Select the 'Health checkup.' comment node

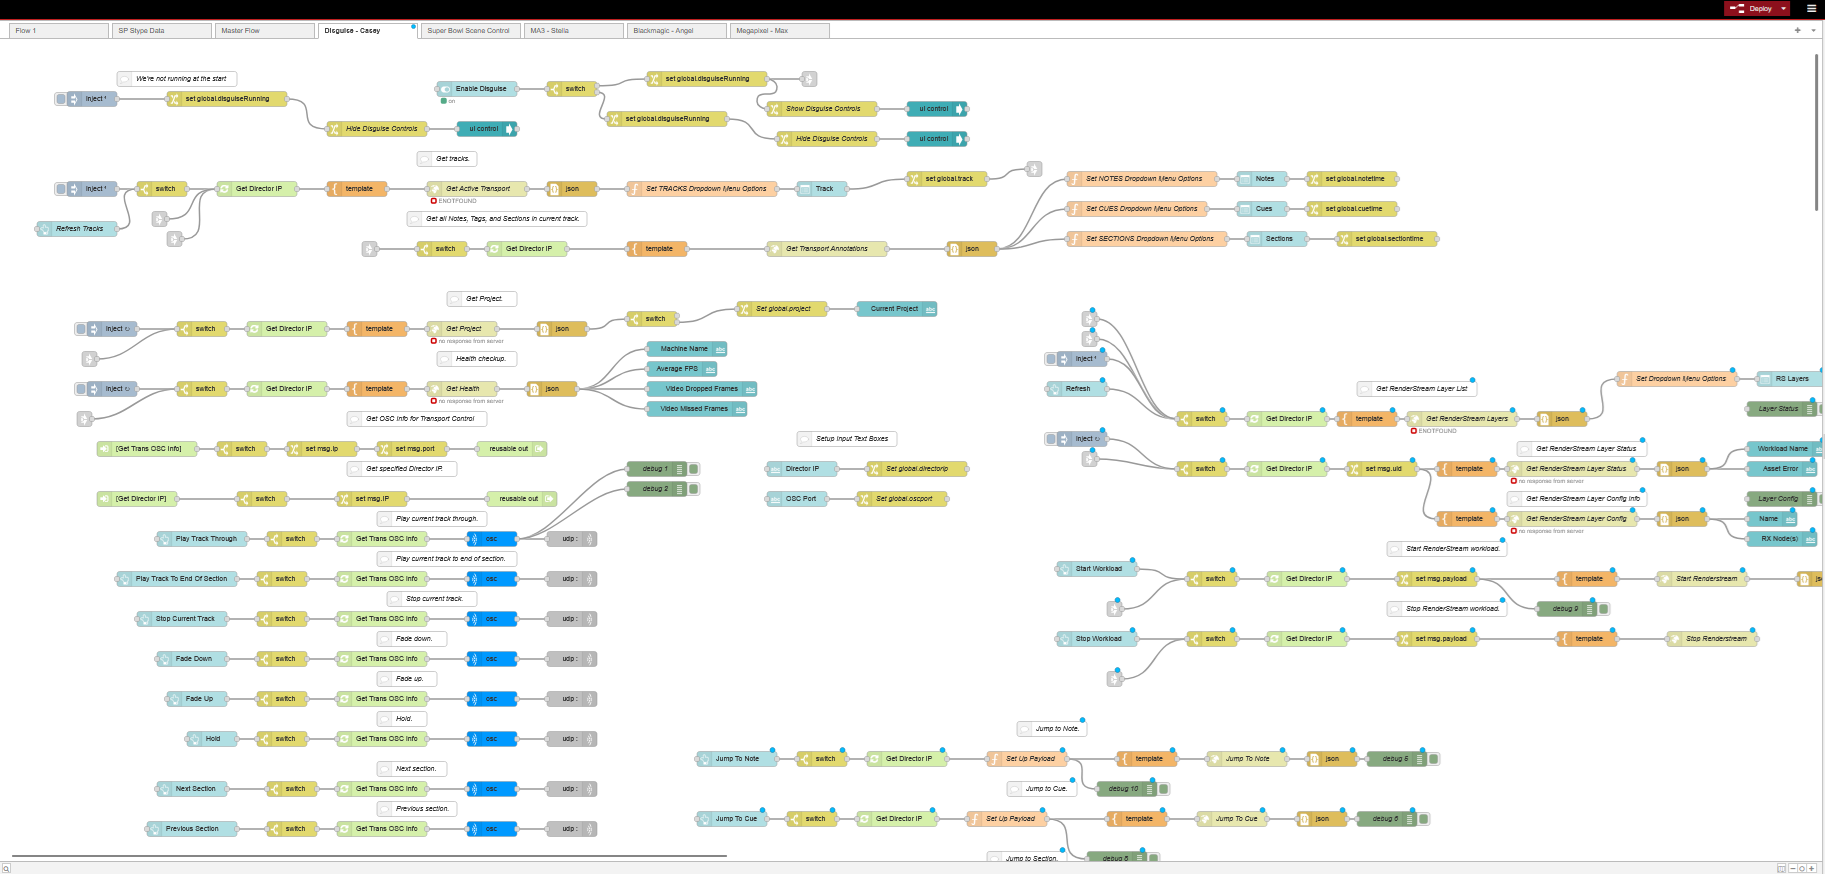coord(477,359)
